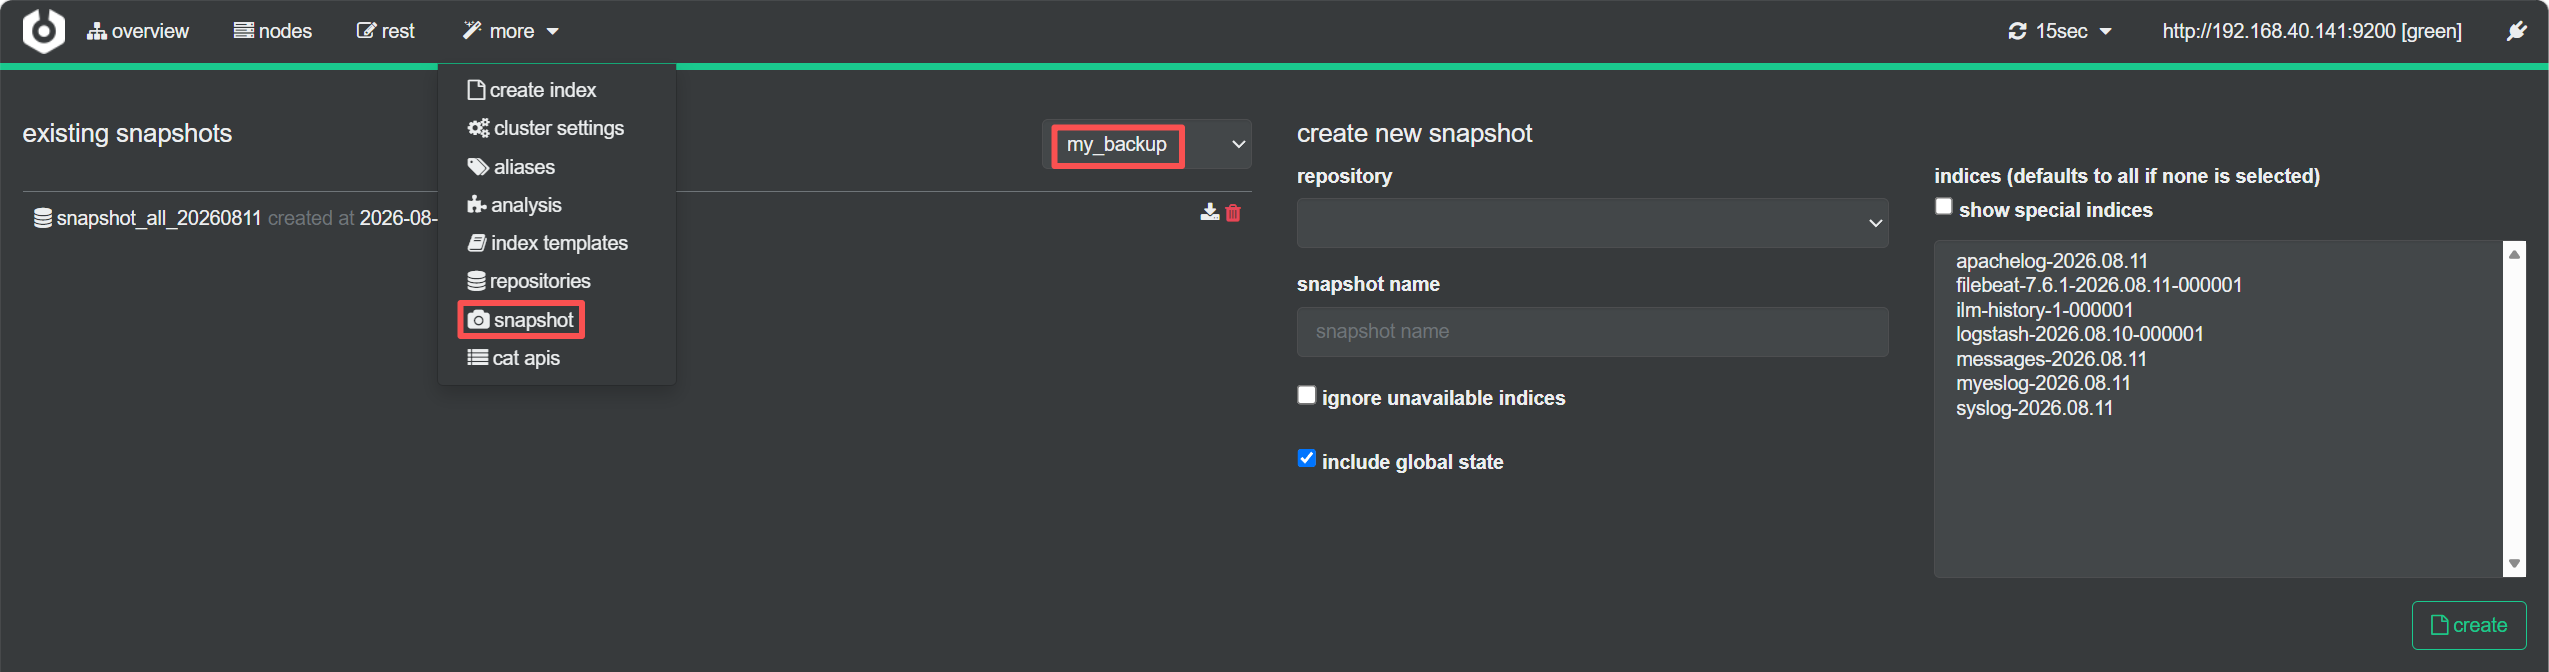Choose repositories in the more menu

pyautogui.click(x=529, y=281)
